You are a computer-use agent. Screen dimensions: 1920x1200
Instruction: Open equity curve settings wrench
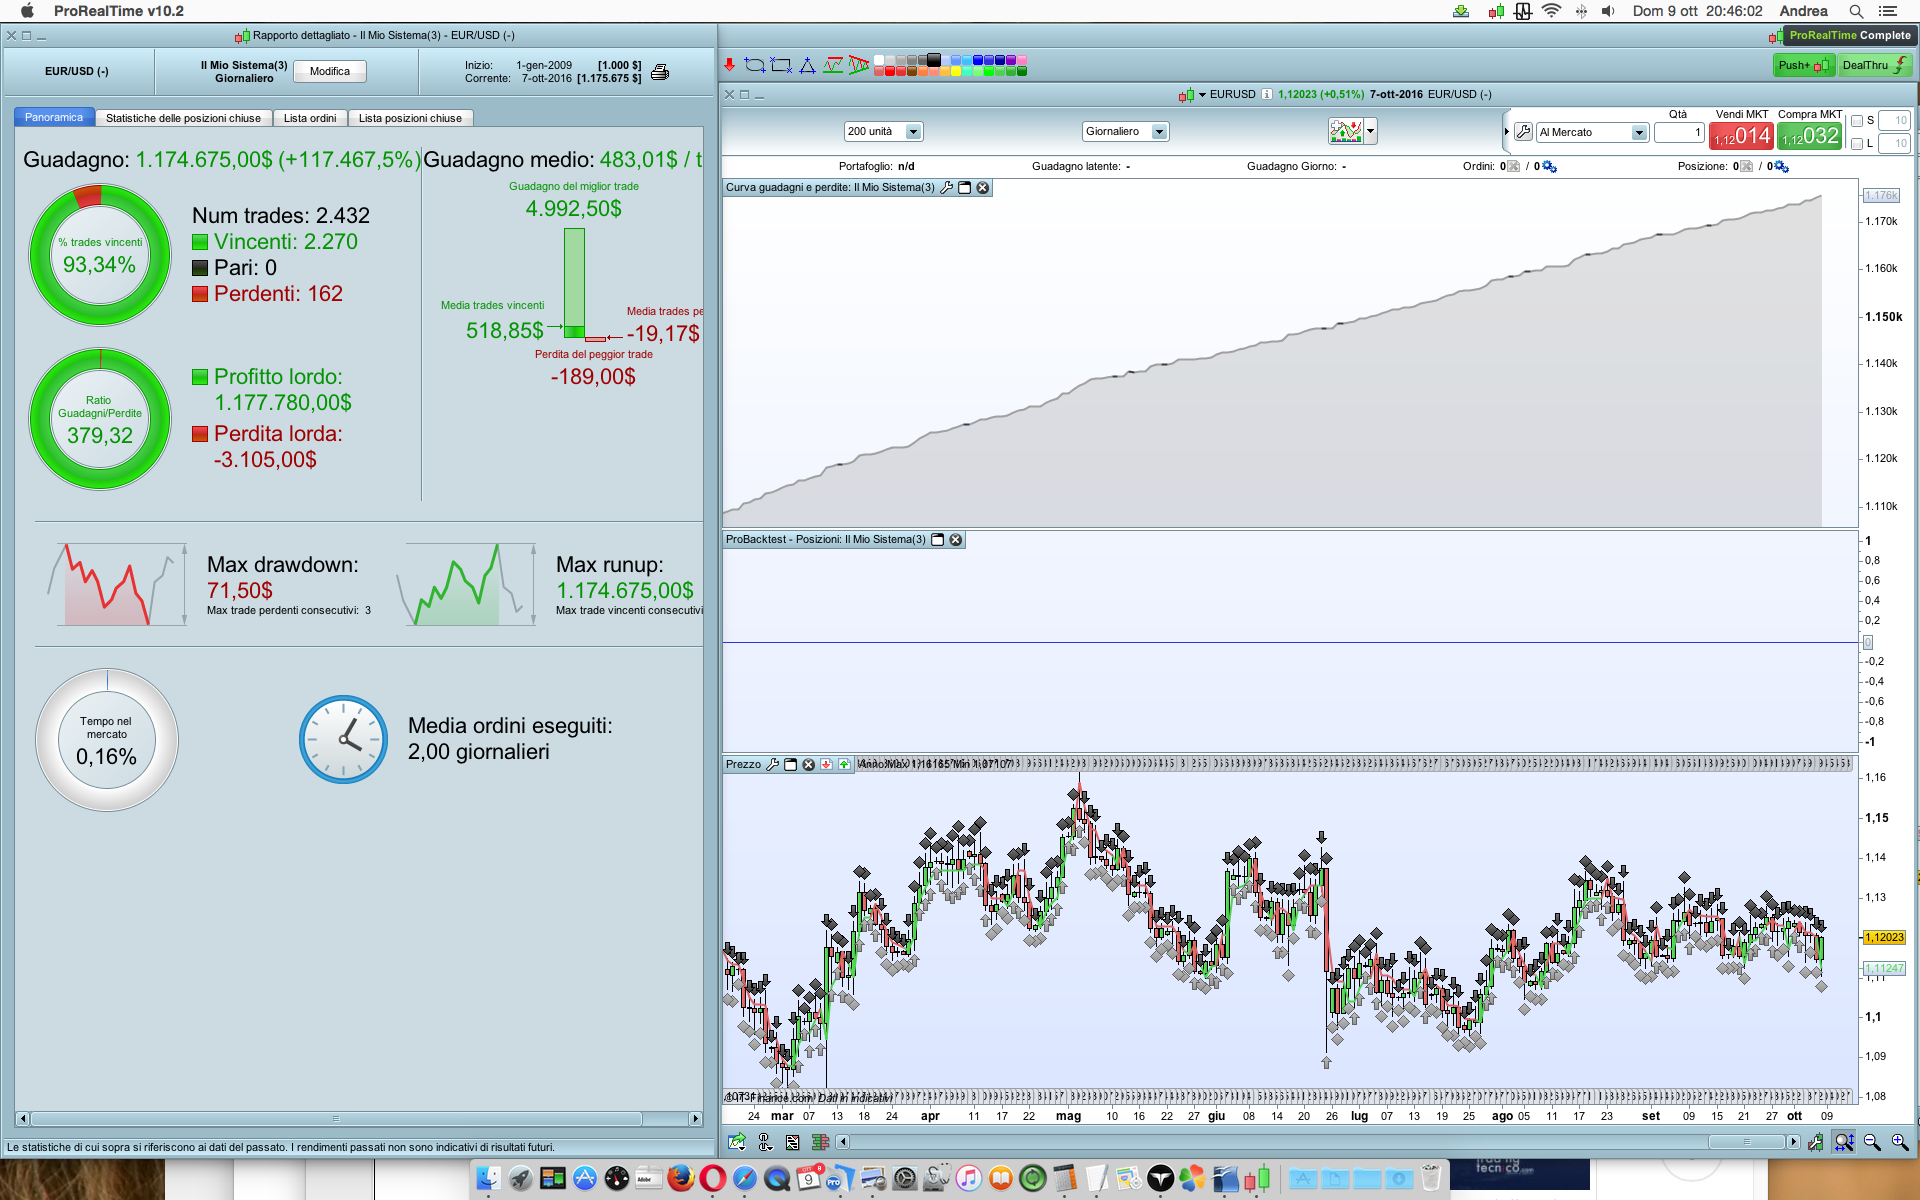pos(946,188)
